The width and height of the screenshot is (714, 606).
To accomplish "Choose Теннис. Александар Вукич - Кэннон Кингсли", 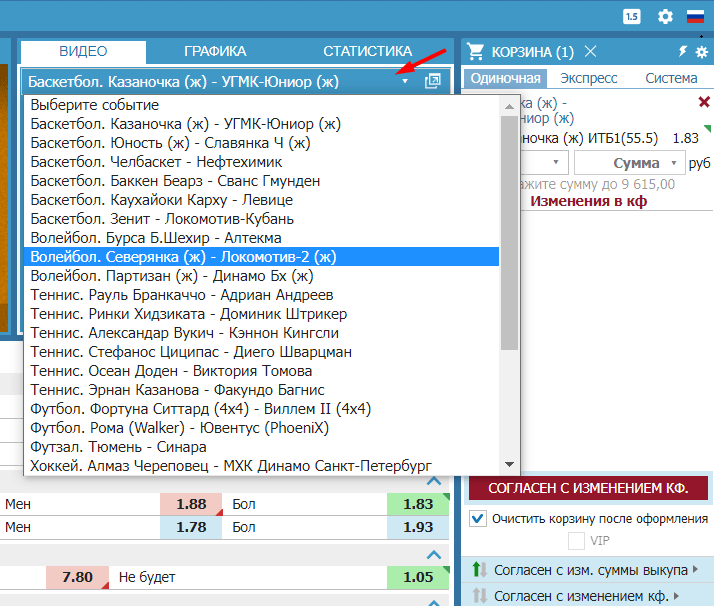I will click(x=261, y=333).
